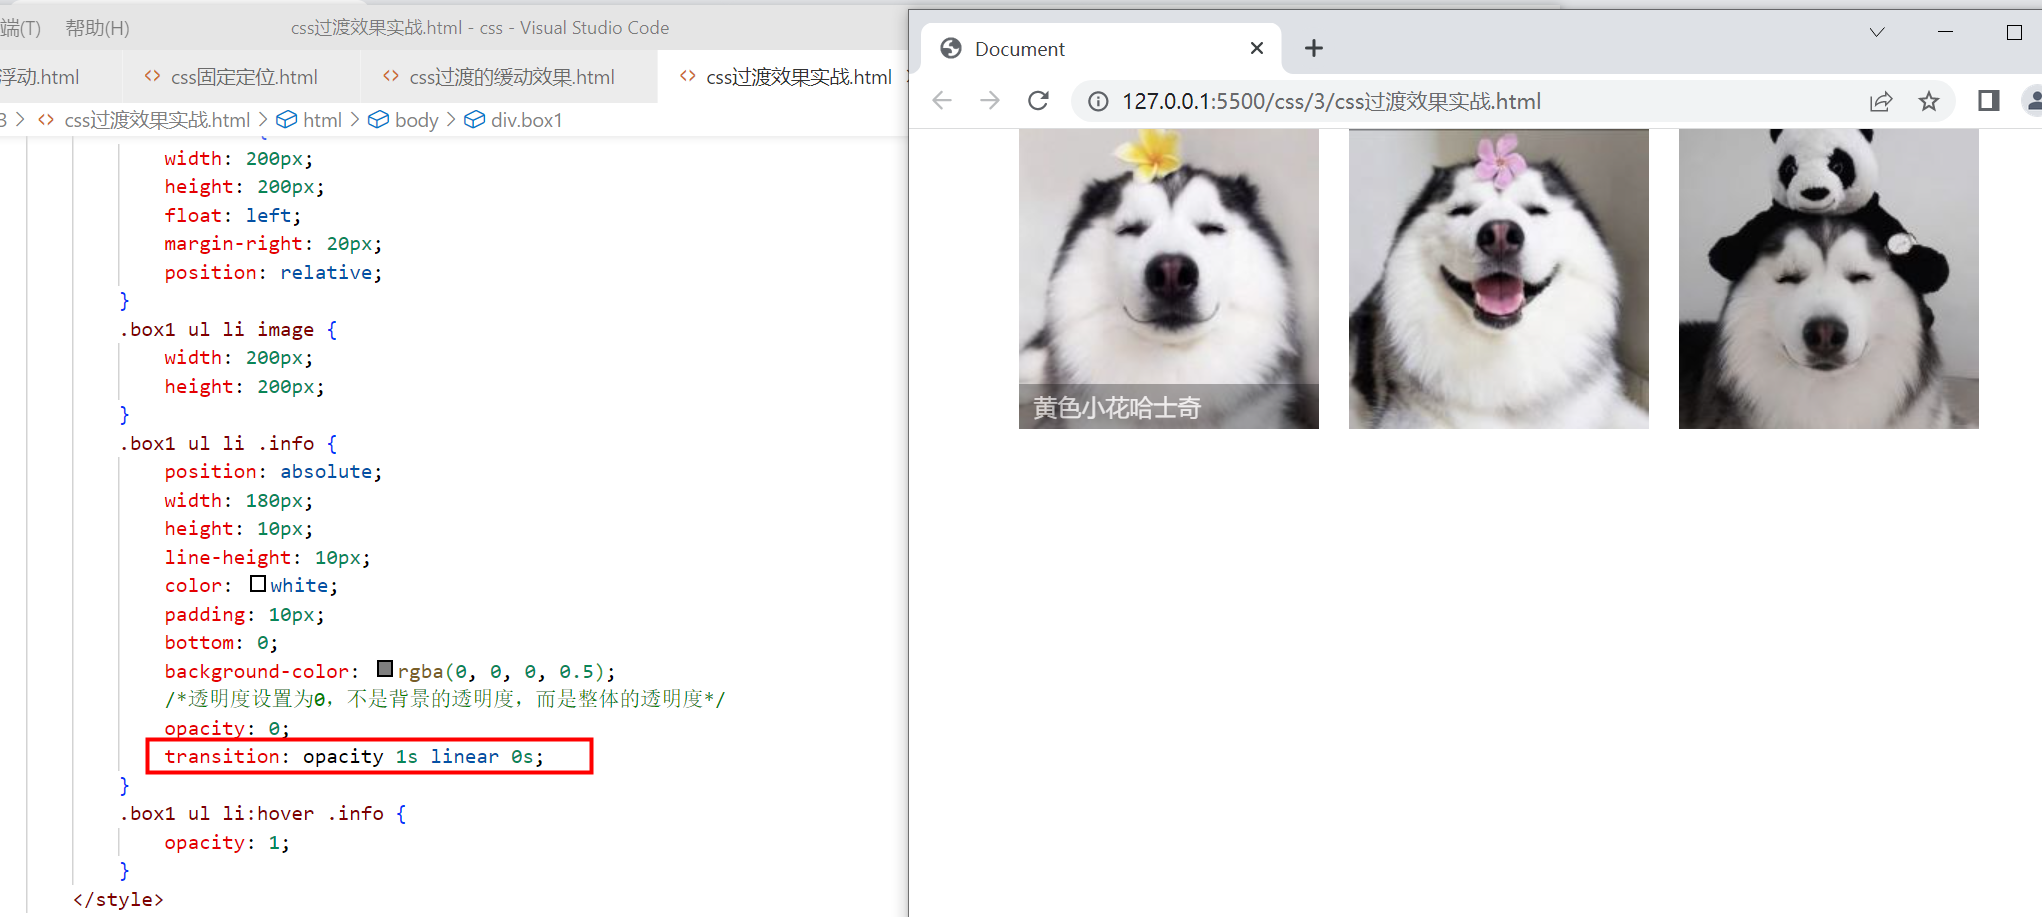
Task: Click the transition: opacity 1s linear line
Action: (x=354, y=756)
